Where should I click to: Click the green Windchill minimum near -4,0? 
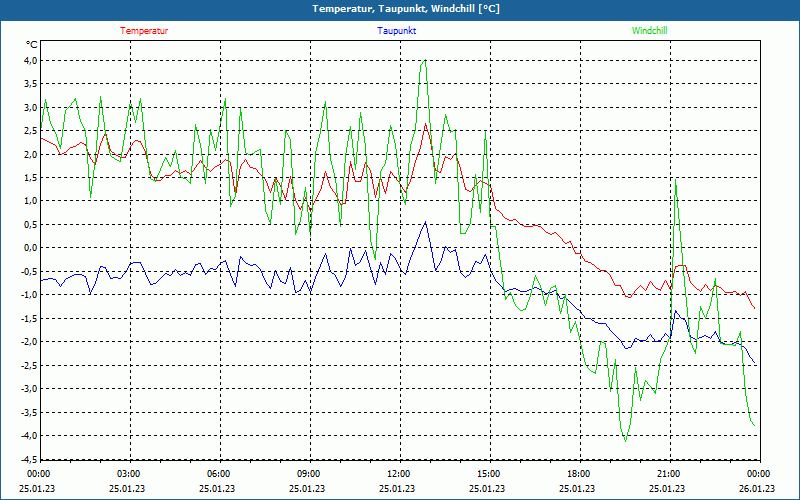click(x=626, y=441)
